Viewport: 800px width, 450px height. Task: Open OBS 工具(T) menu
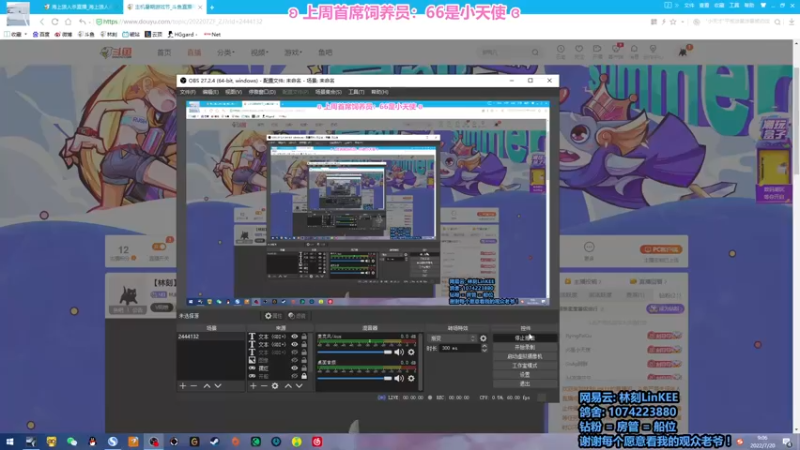pyautogui.click(x=356, y=92)
